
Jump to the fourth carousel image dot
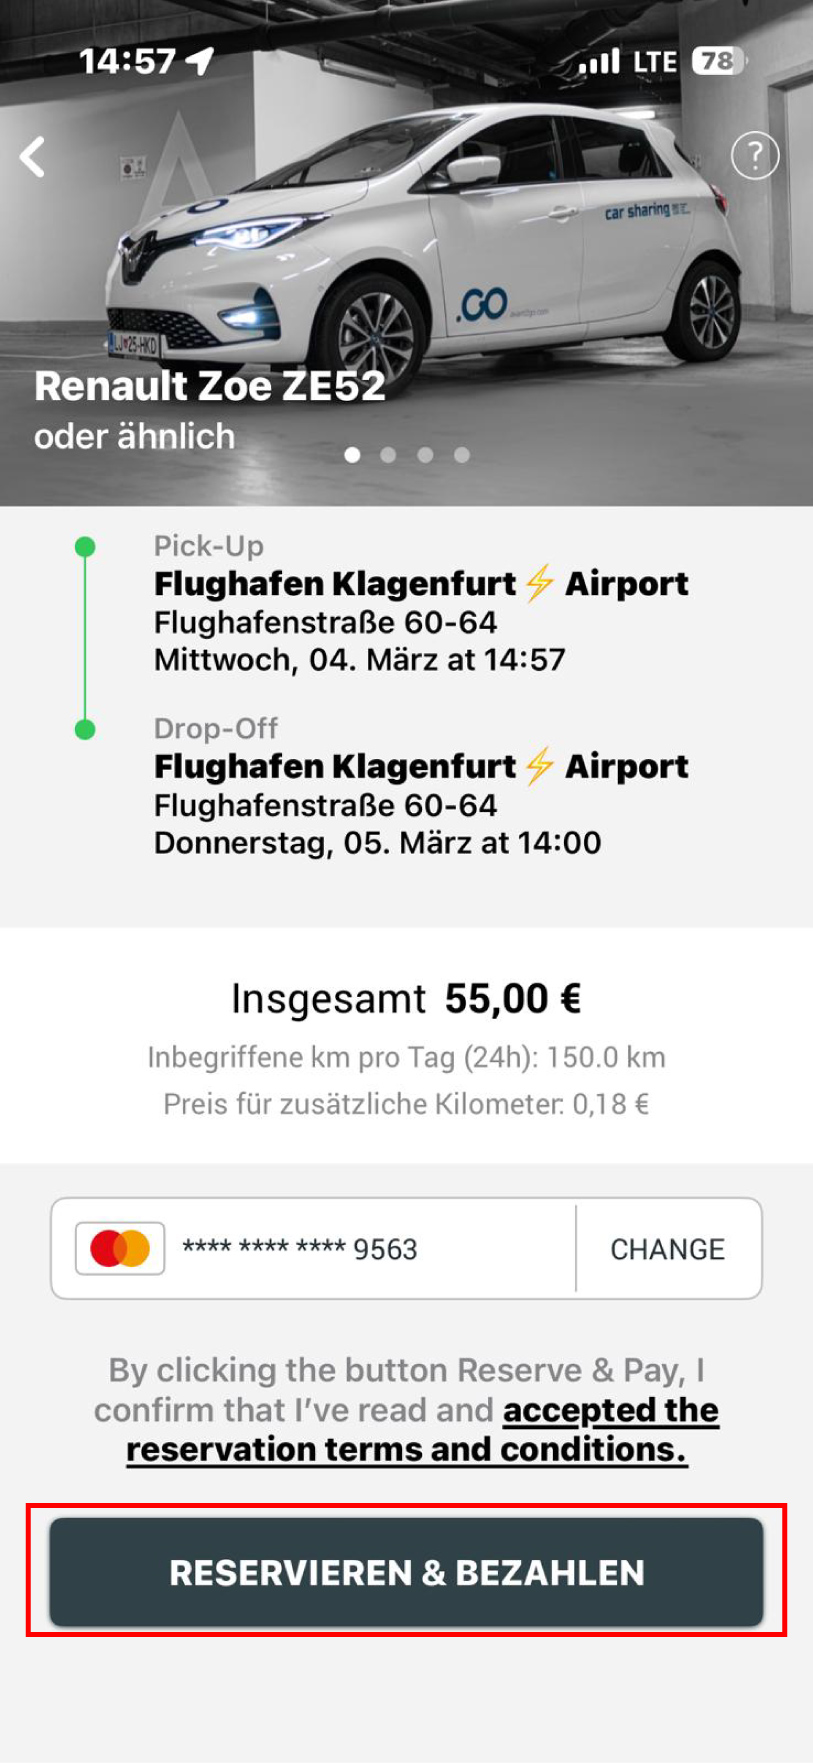point(461,455)
